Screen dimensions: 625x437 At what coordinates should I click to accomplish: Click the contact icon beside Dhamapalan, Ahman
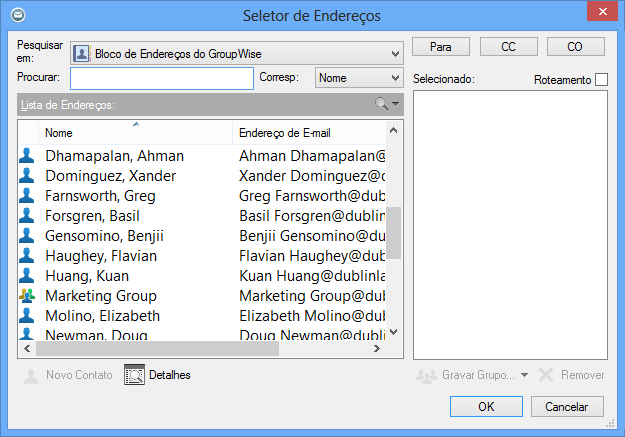[27, 156]
